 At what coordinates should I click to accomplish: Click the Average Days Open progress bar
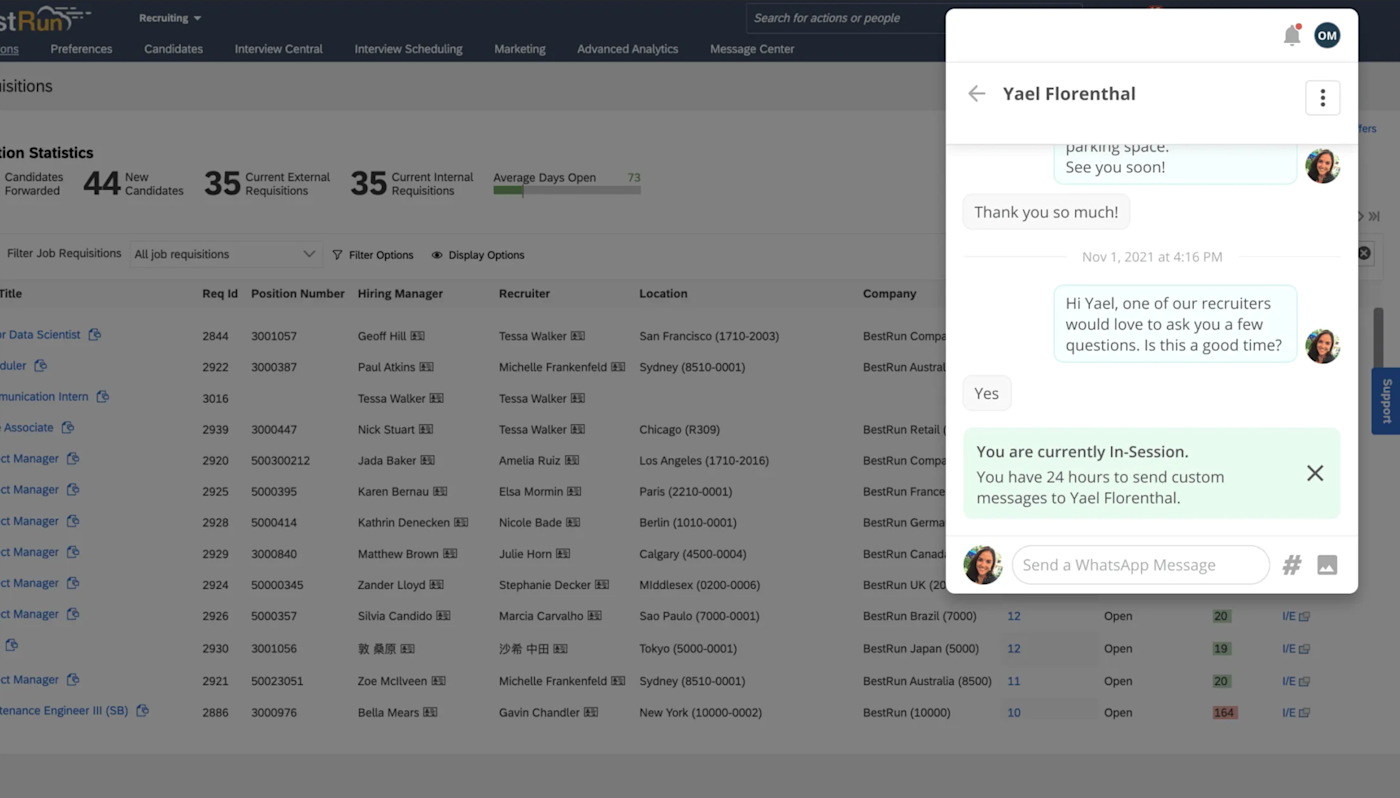(x=567, y=190)
